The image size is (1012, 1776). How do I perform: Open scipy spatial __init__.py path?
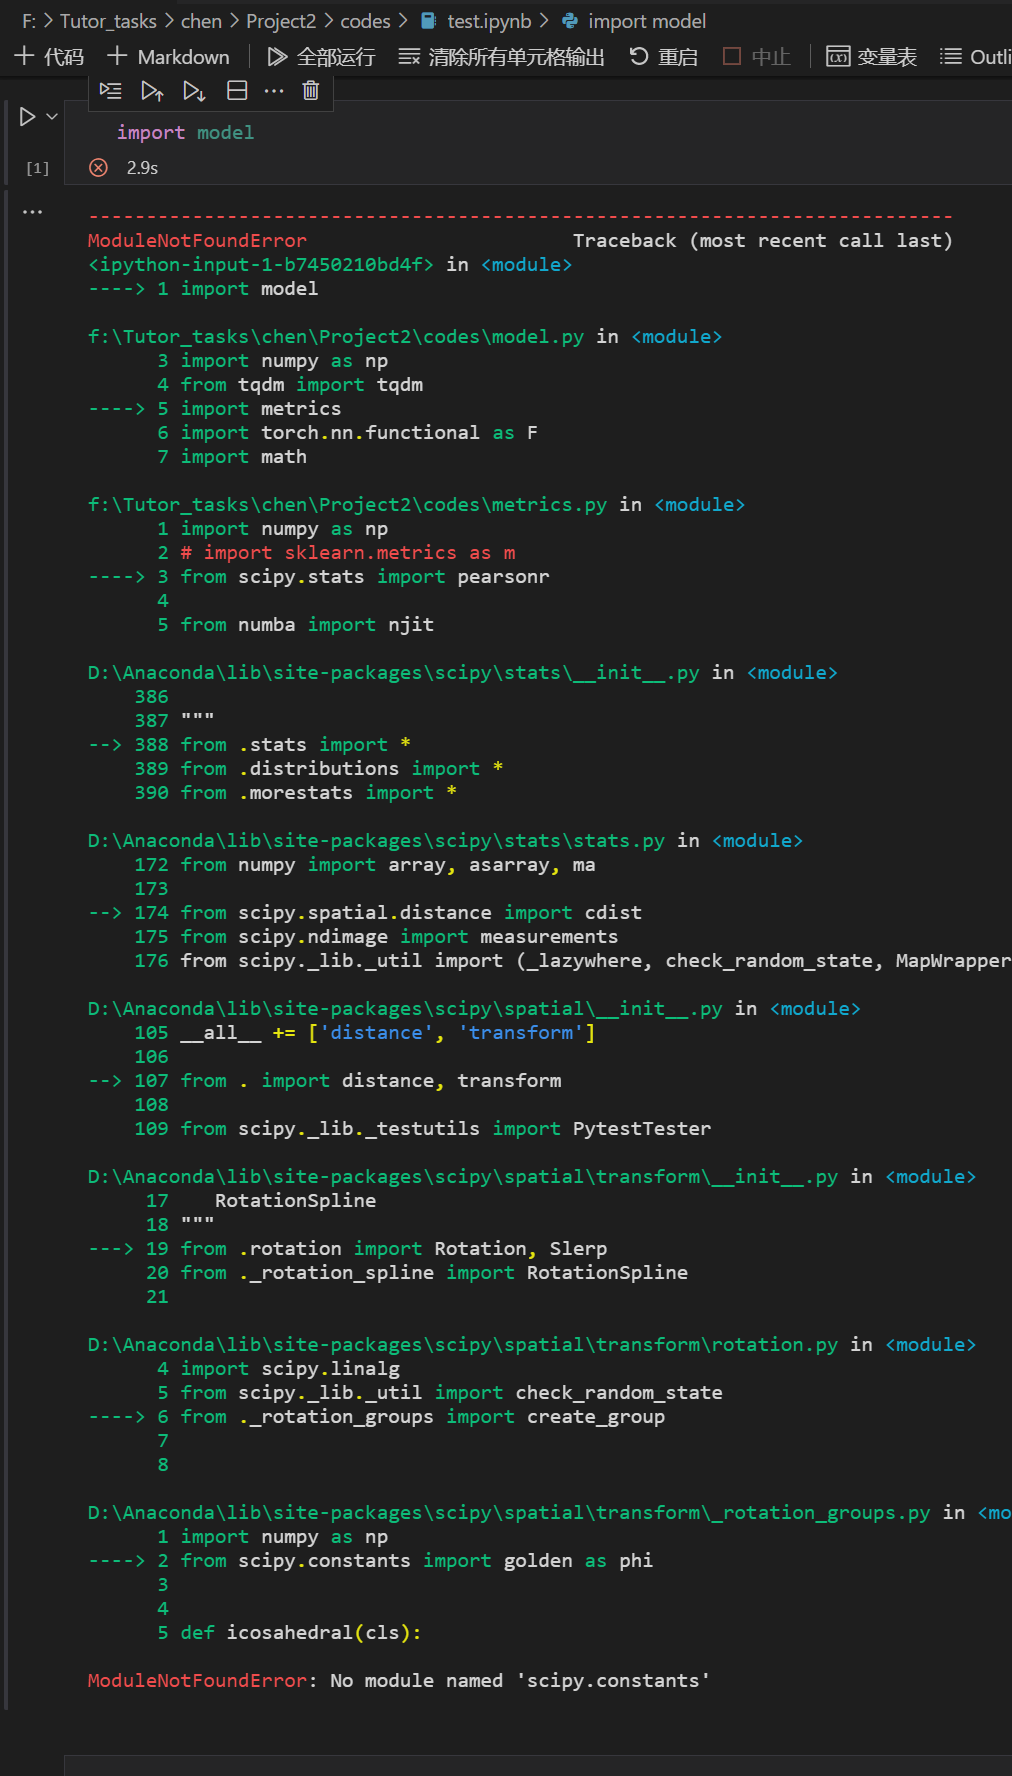tap(405, 1009)
